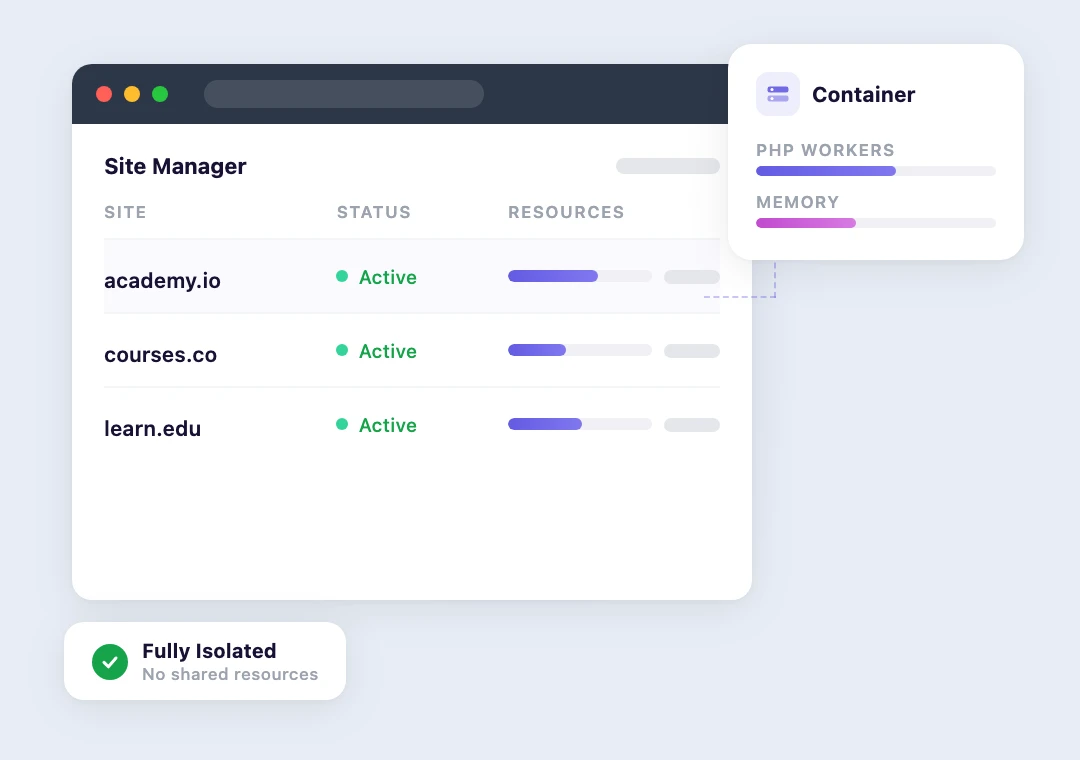Click the Container panel icon
This screenshot has width=1080, height=760.
[778, 94]
